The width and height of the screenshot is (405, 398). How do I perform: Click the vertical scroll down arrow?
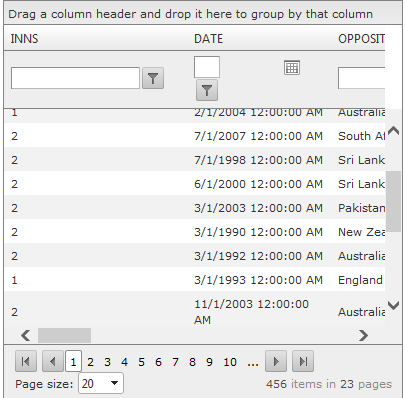[394, 305]
